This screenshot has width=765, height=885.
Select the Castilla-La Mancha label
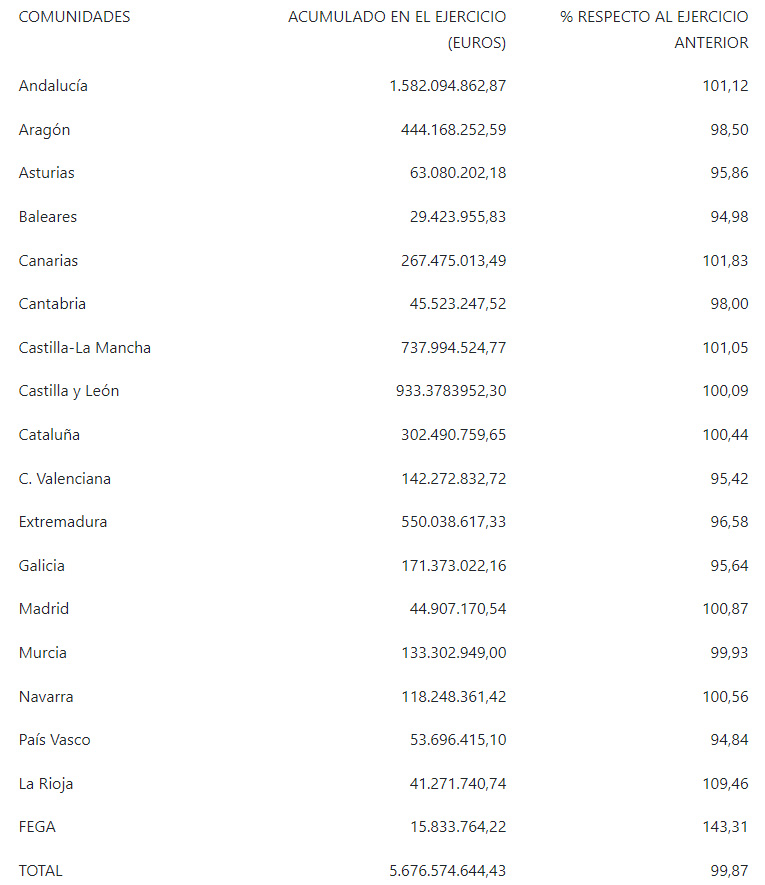(x=85, y=348)
